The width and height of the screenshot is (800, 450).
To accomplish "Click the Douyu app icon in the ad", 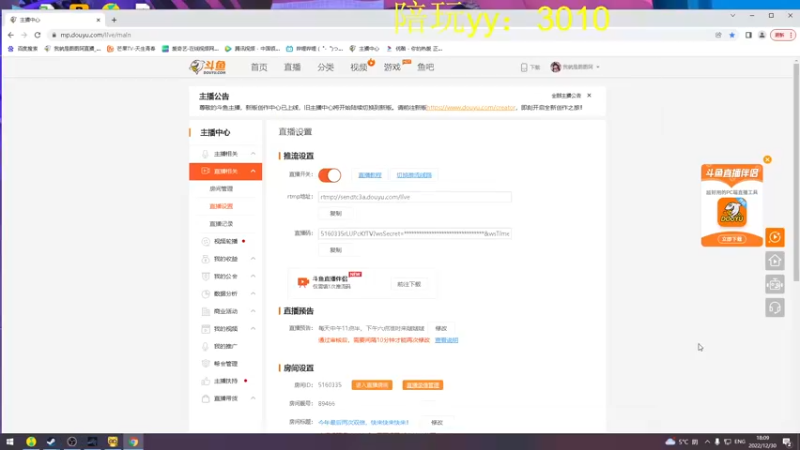I will tap(732, 212).
